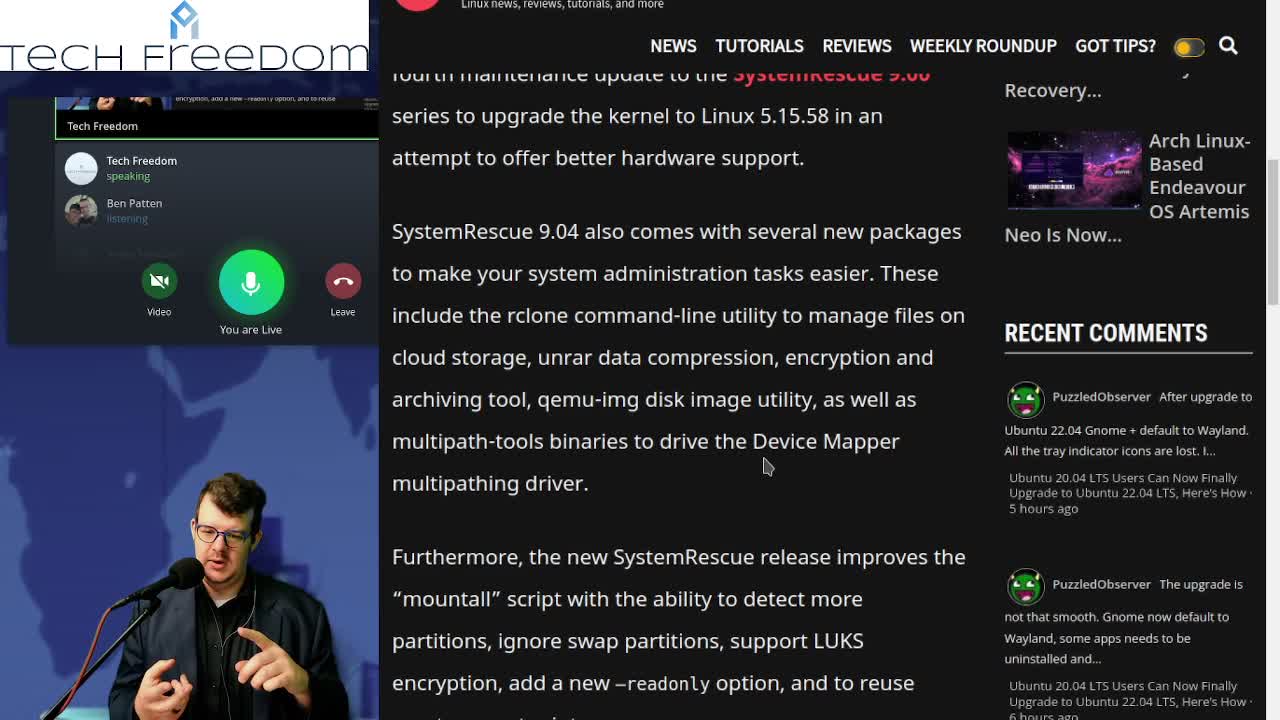Click the 'listening' status under Ben Patten
Viewport: 1280px width, 720px height.
pos(127,218)
